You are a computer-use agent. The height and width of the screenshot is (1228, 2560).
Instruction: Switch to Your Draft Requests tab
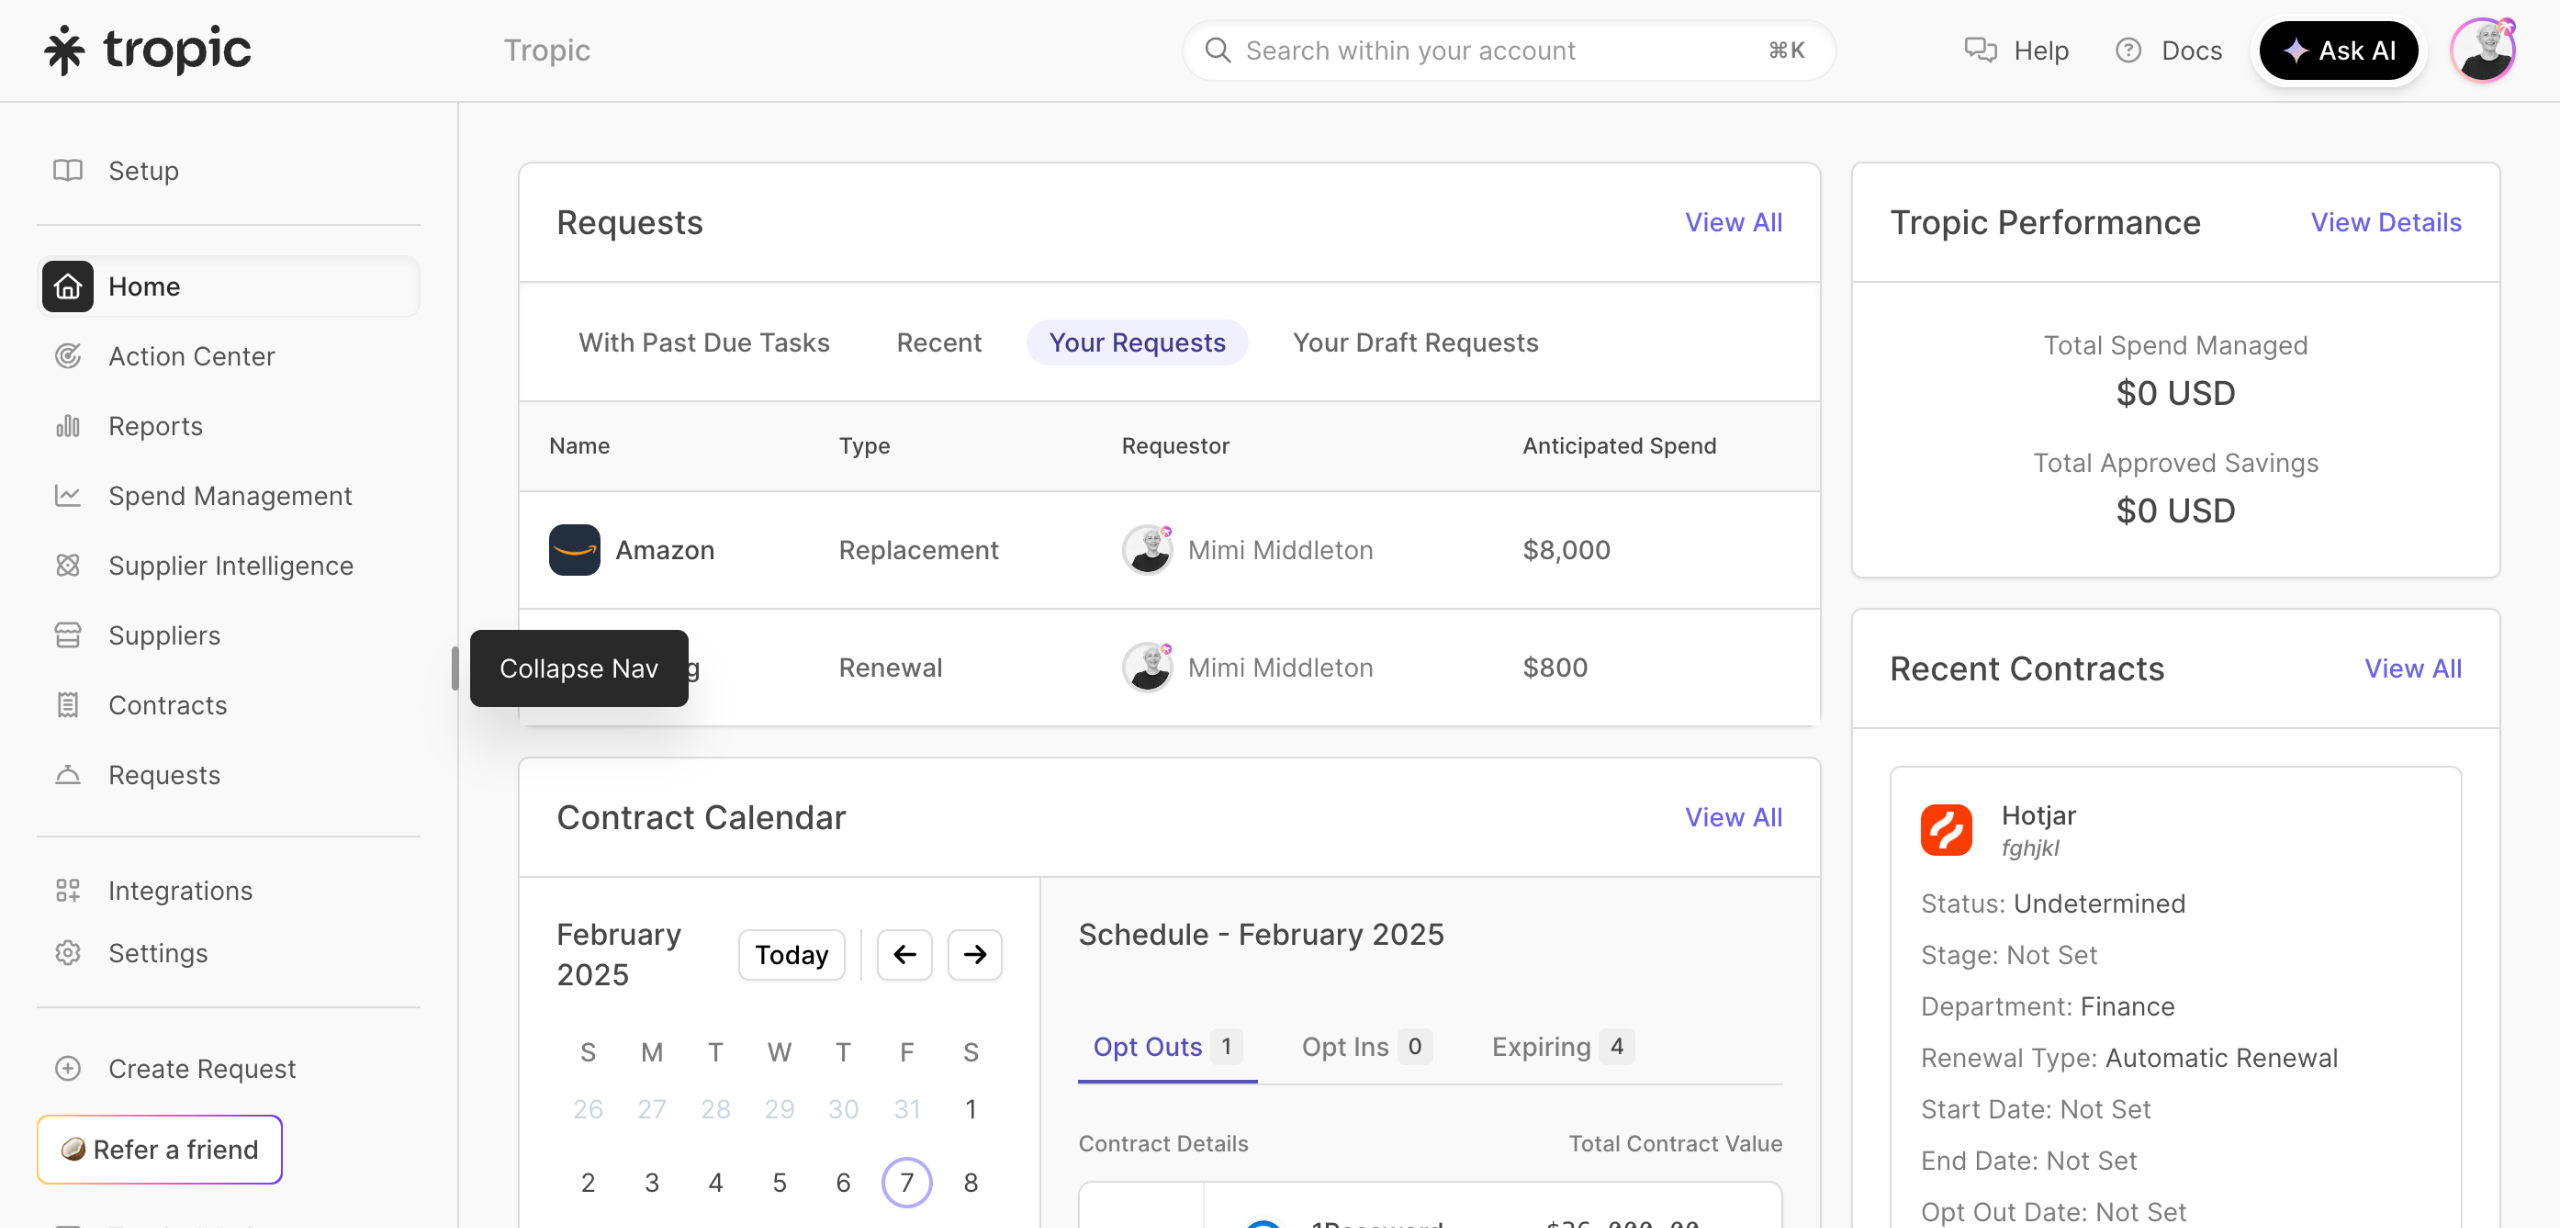(1415, 343)
